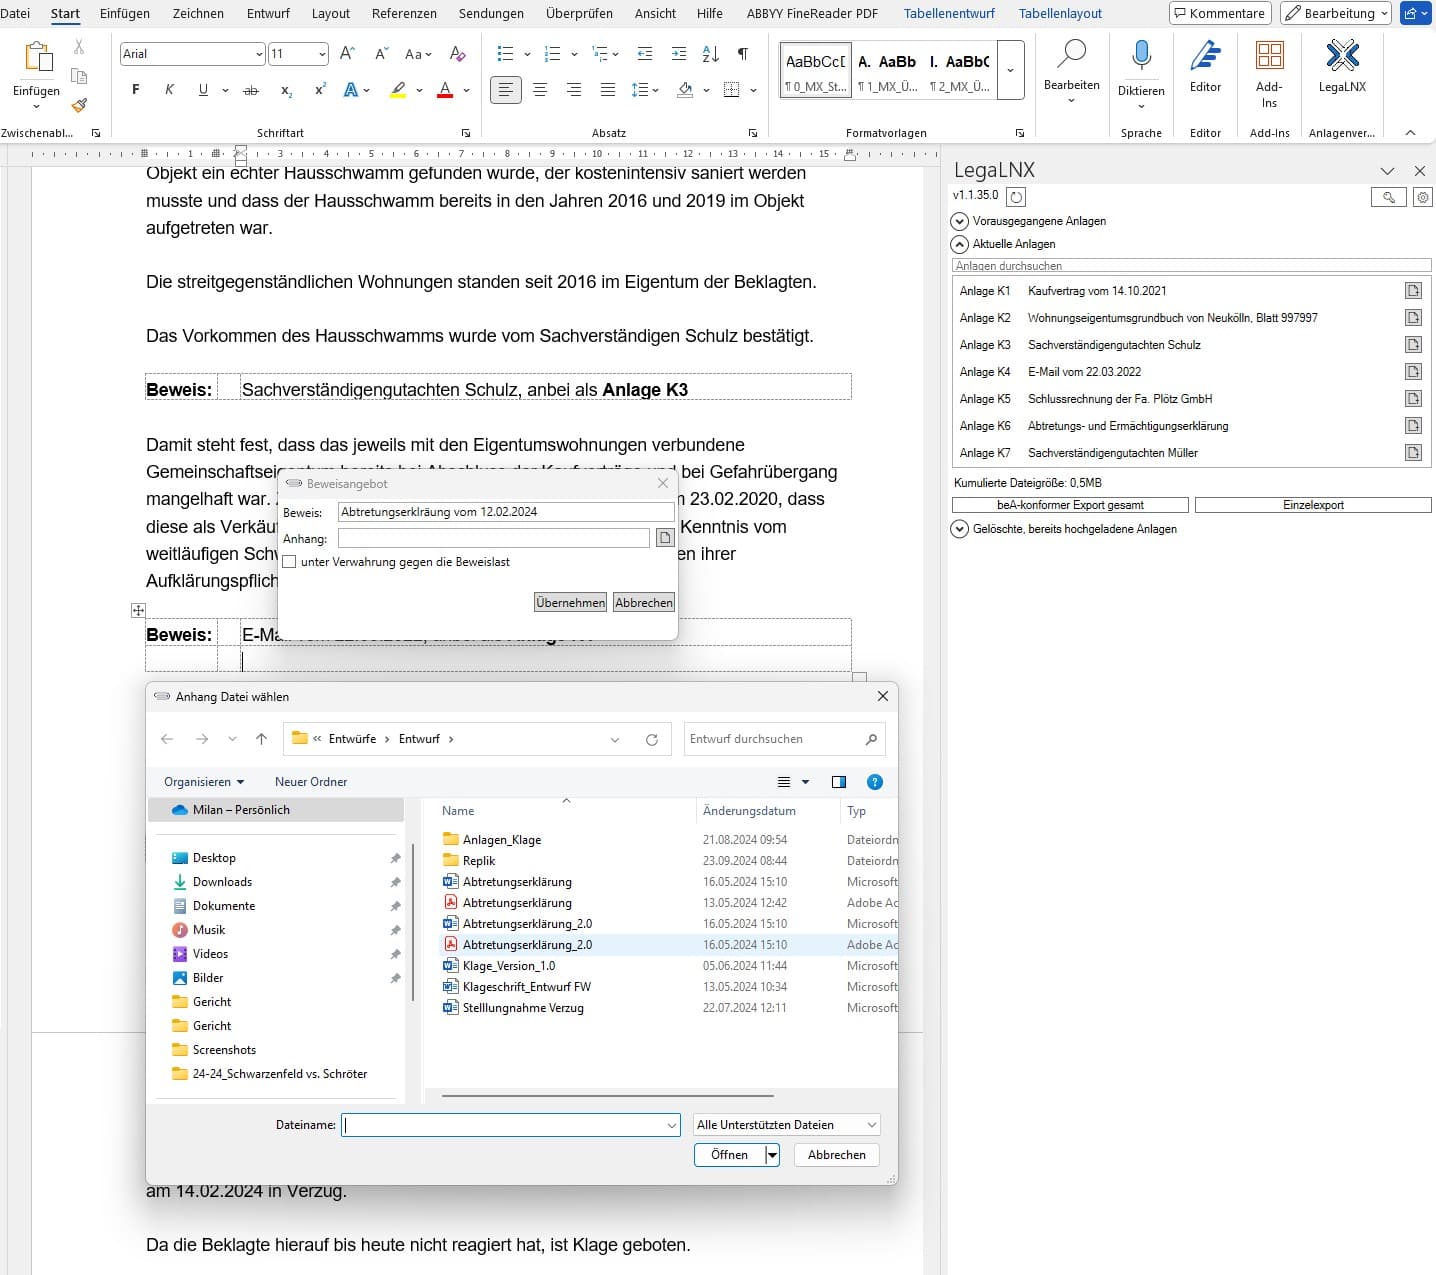Open the Editor icon in the ribbon
This screenshot has width=1436, height=1275.
tap(1205, 59)
